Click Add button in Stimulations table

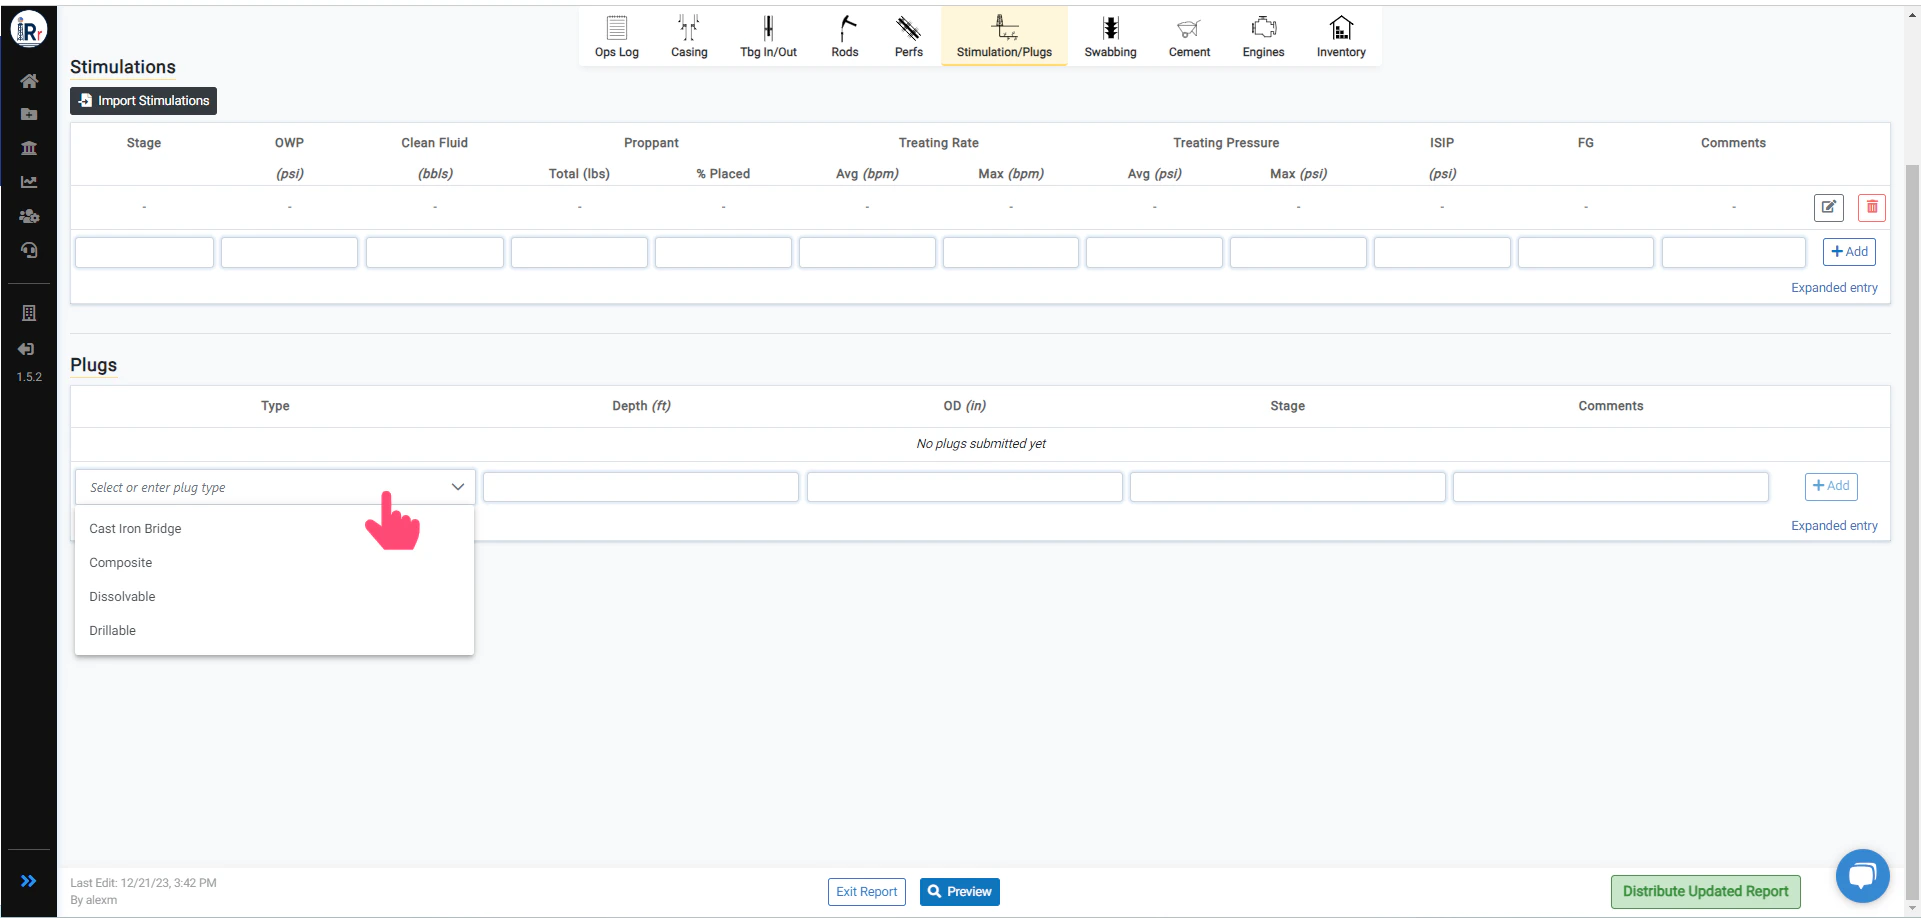pyautogui.click(x=1849, y=252)
